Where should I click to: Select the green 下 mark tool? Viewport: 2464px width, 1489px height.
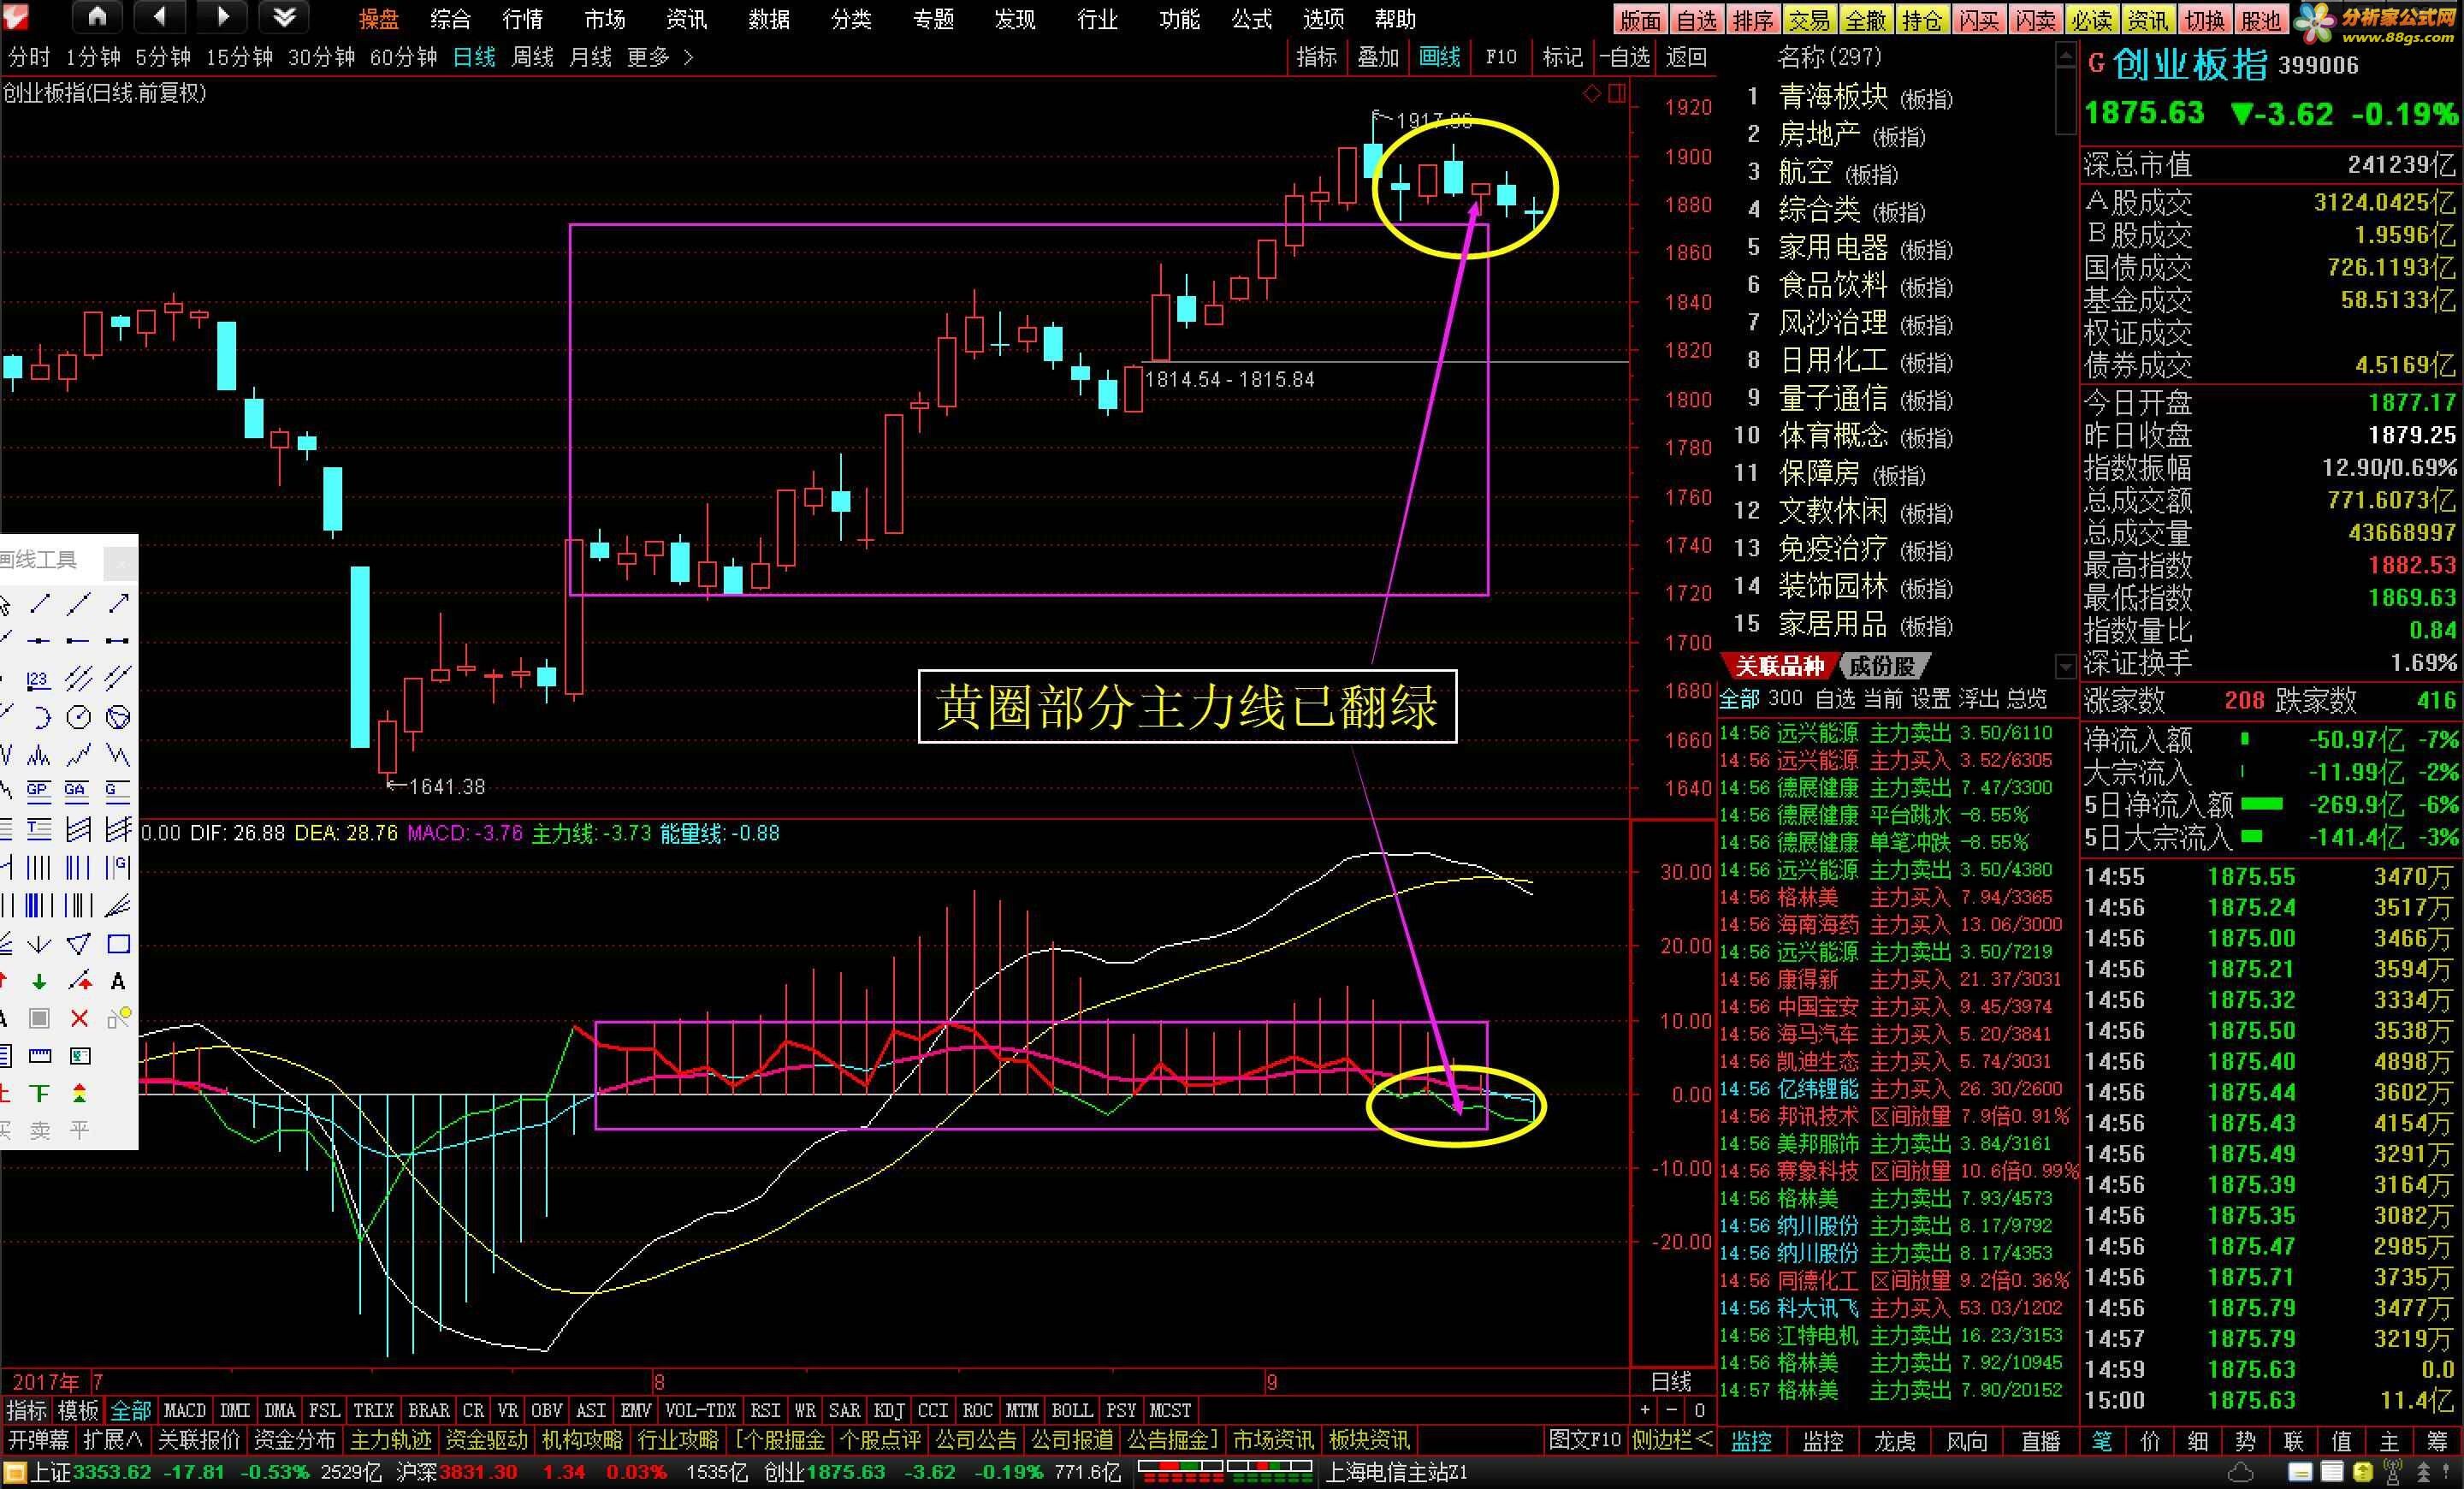pyautogui.click(x=40, y=1093)
